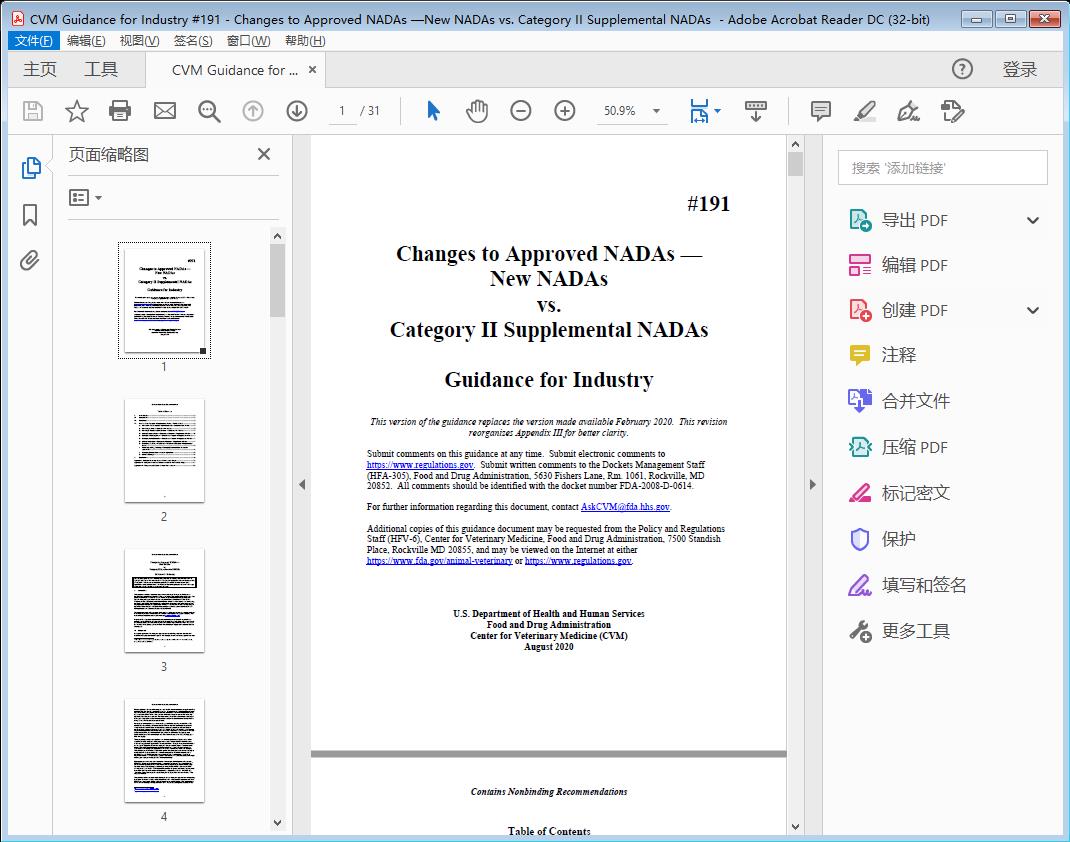The width and height of the screenshot is (1070, 842).
Task: Switch to the 主页 tab
Action: 39,69
